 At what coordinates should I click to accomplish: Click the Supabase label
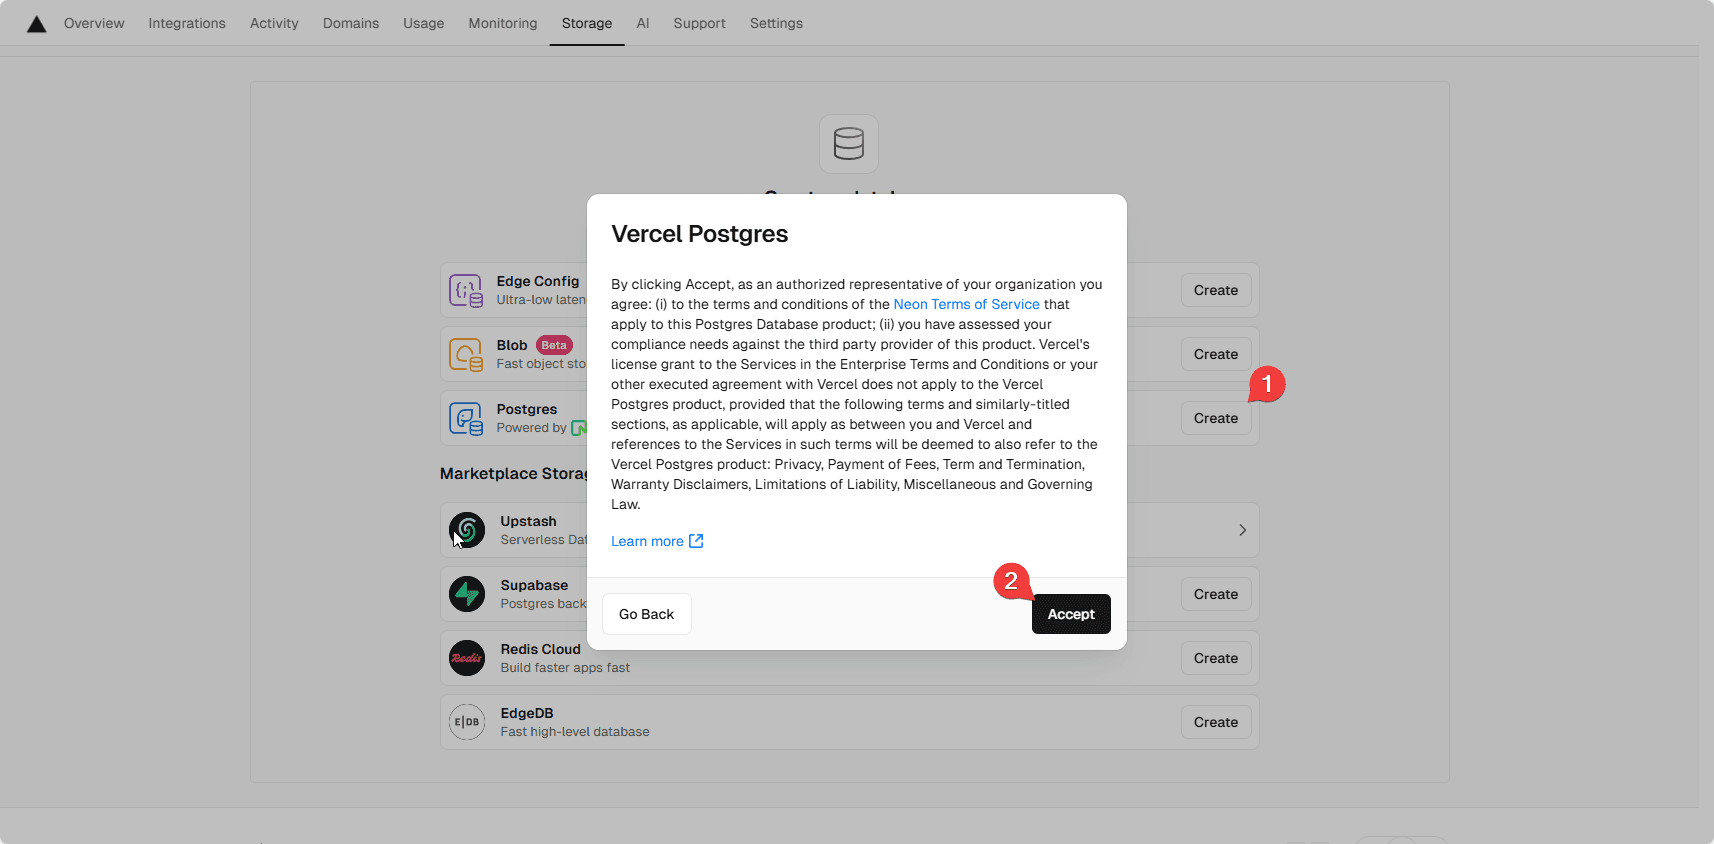pos(534,585)
